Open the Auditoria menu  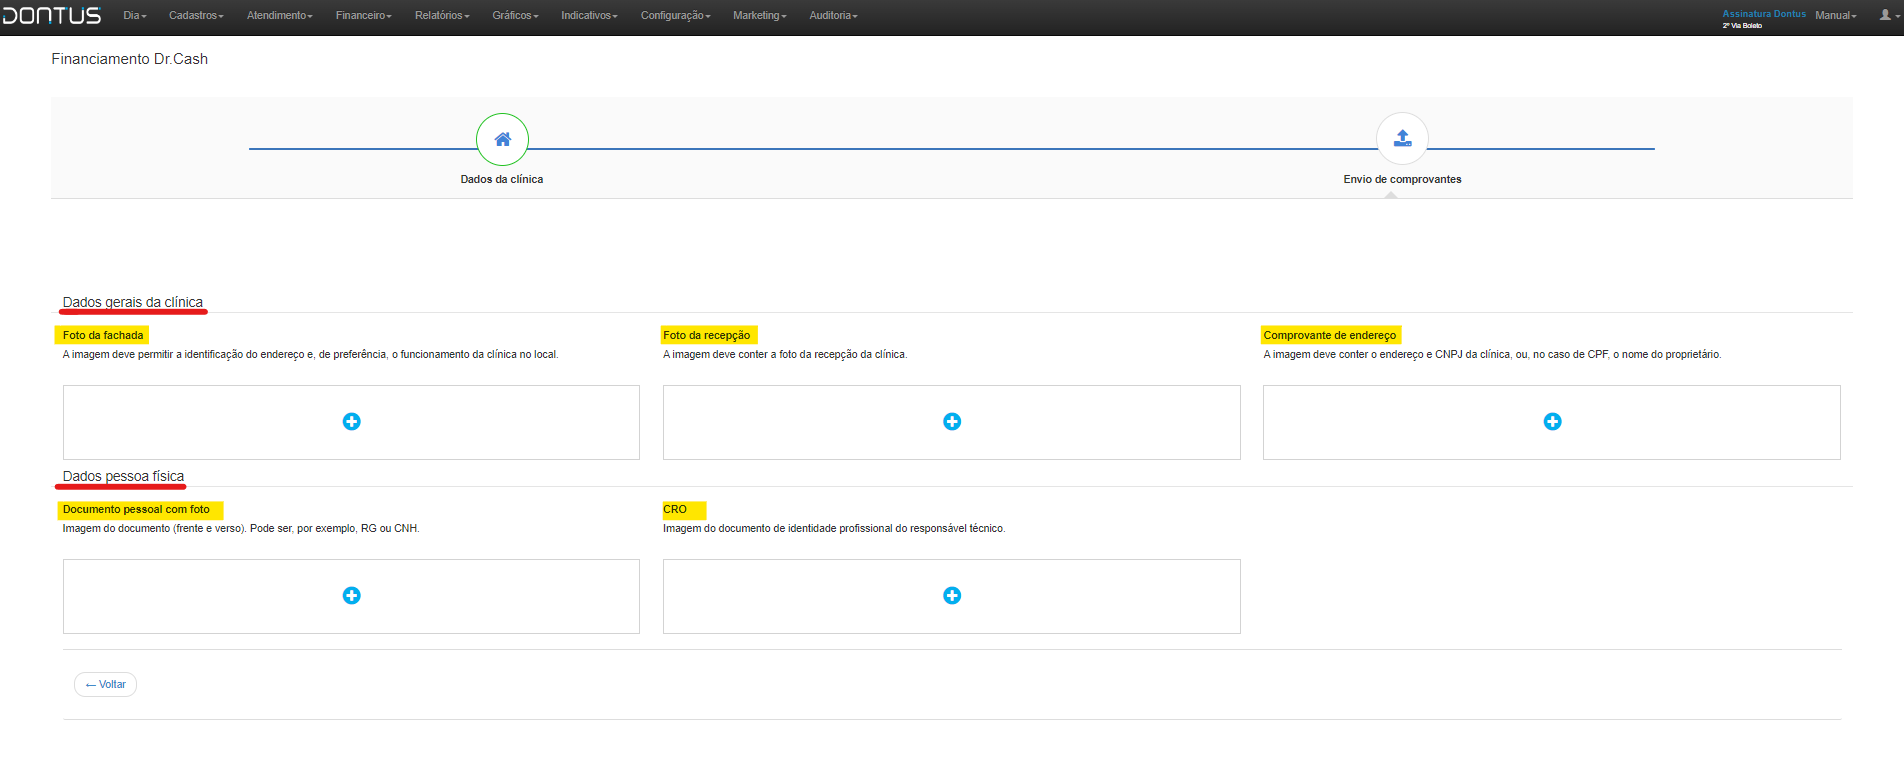coord(834,16)
